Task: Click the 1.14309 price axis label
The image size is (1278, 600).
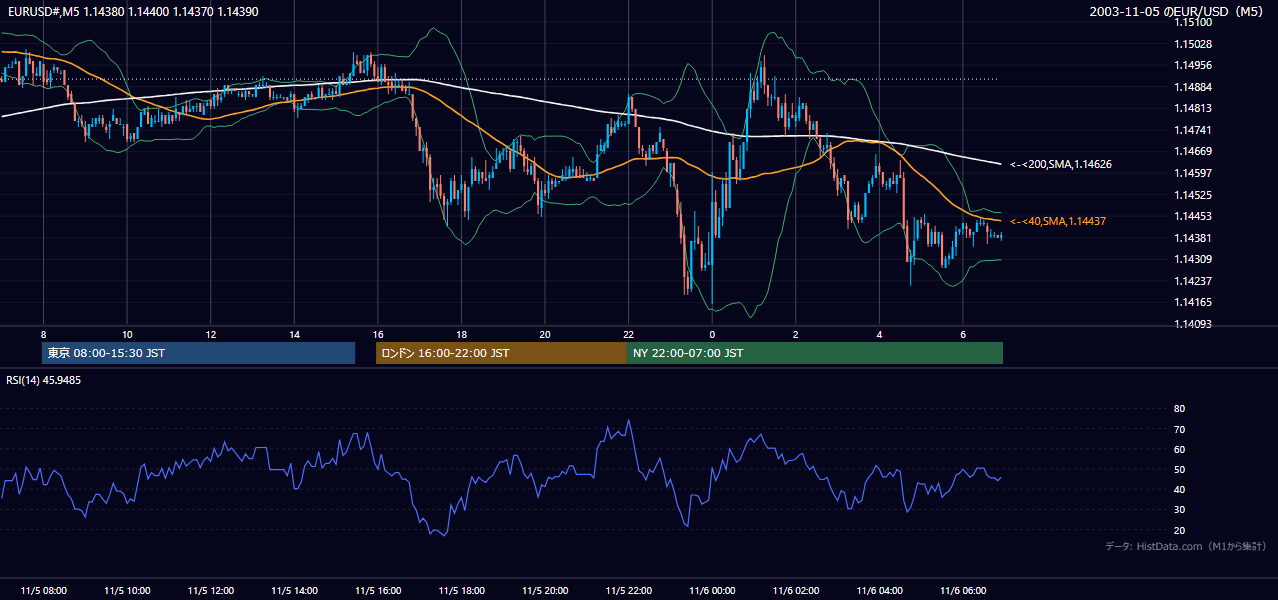Action: [x=1192, y=259]
